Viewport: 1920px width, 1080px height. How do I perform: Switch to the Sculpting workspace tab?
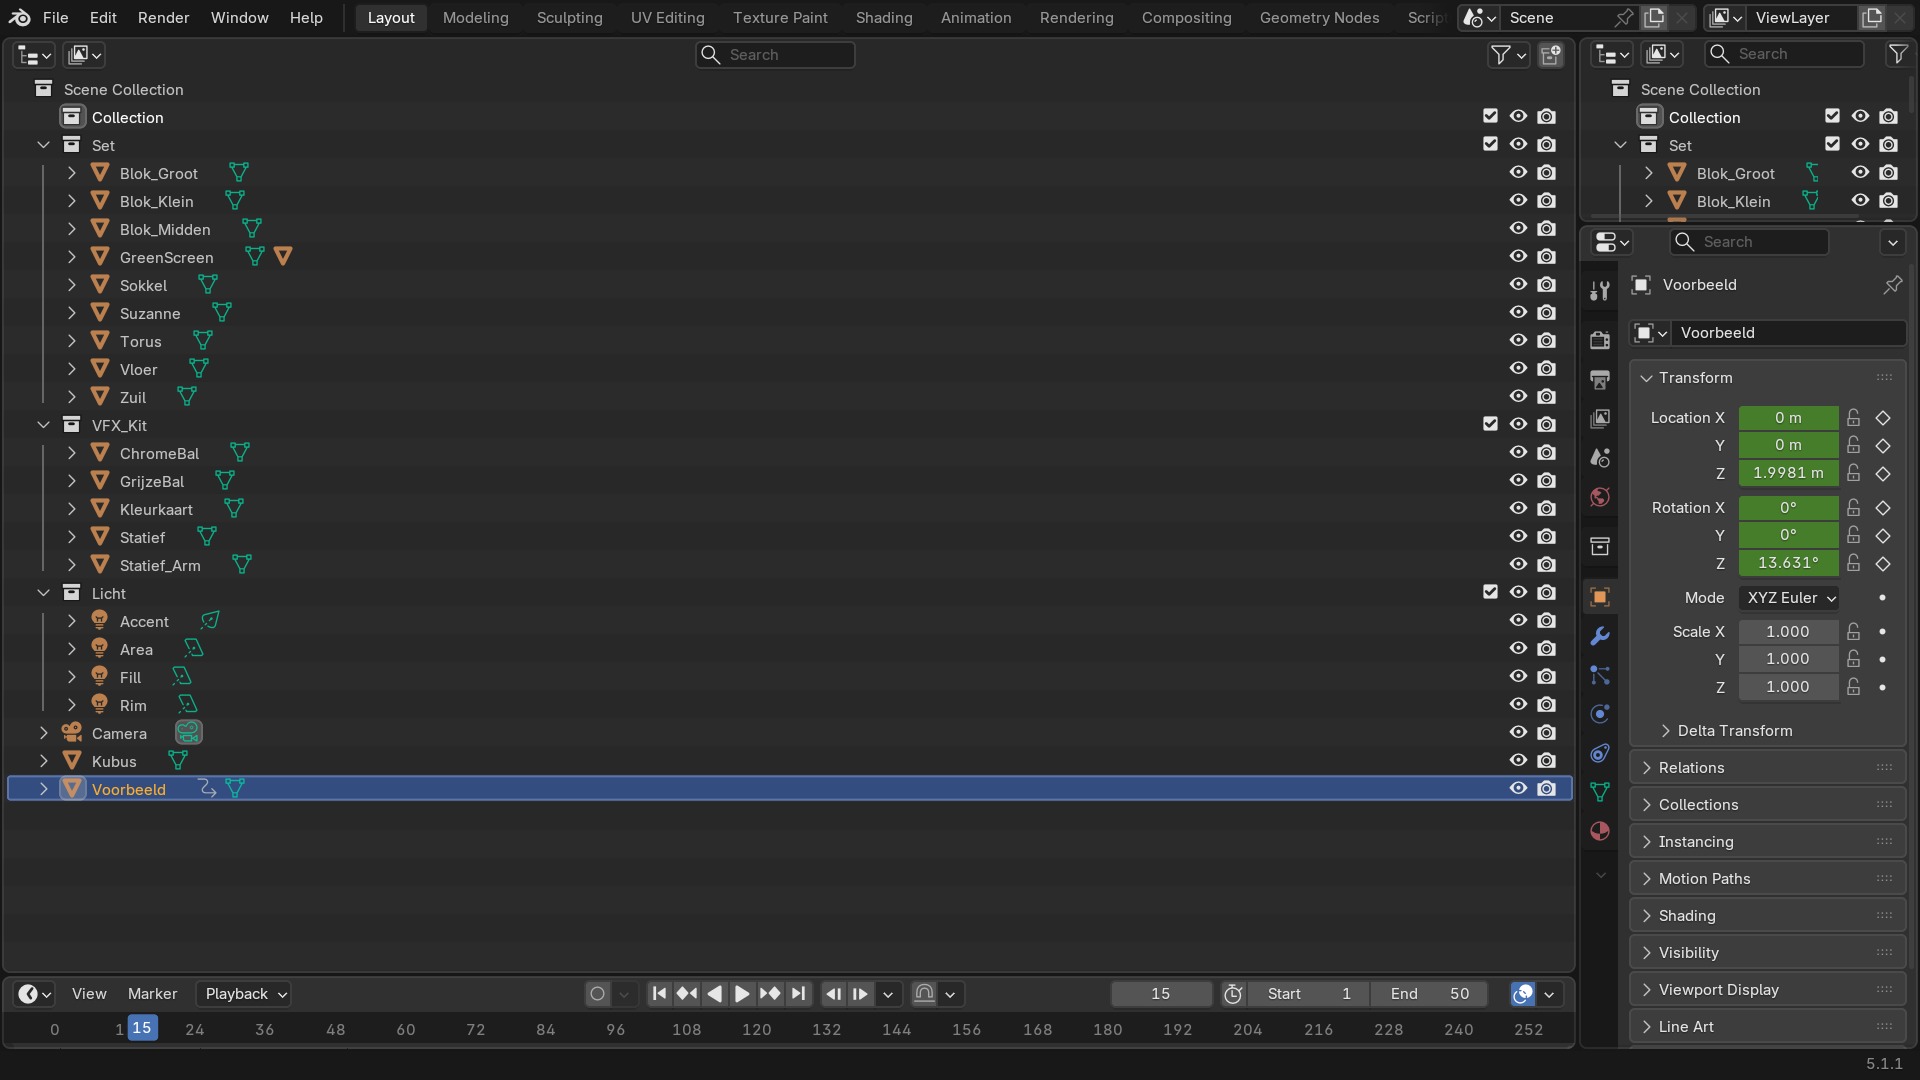[x=569, y=18]
